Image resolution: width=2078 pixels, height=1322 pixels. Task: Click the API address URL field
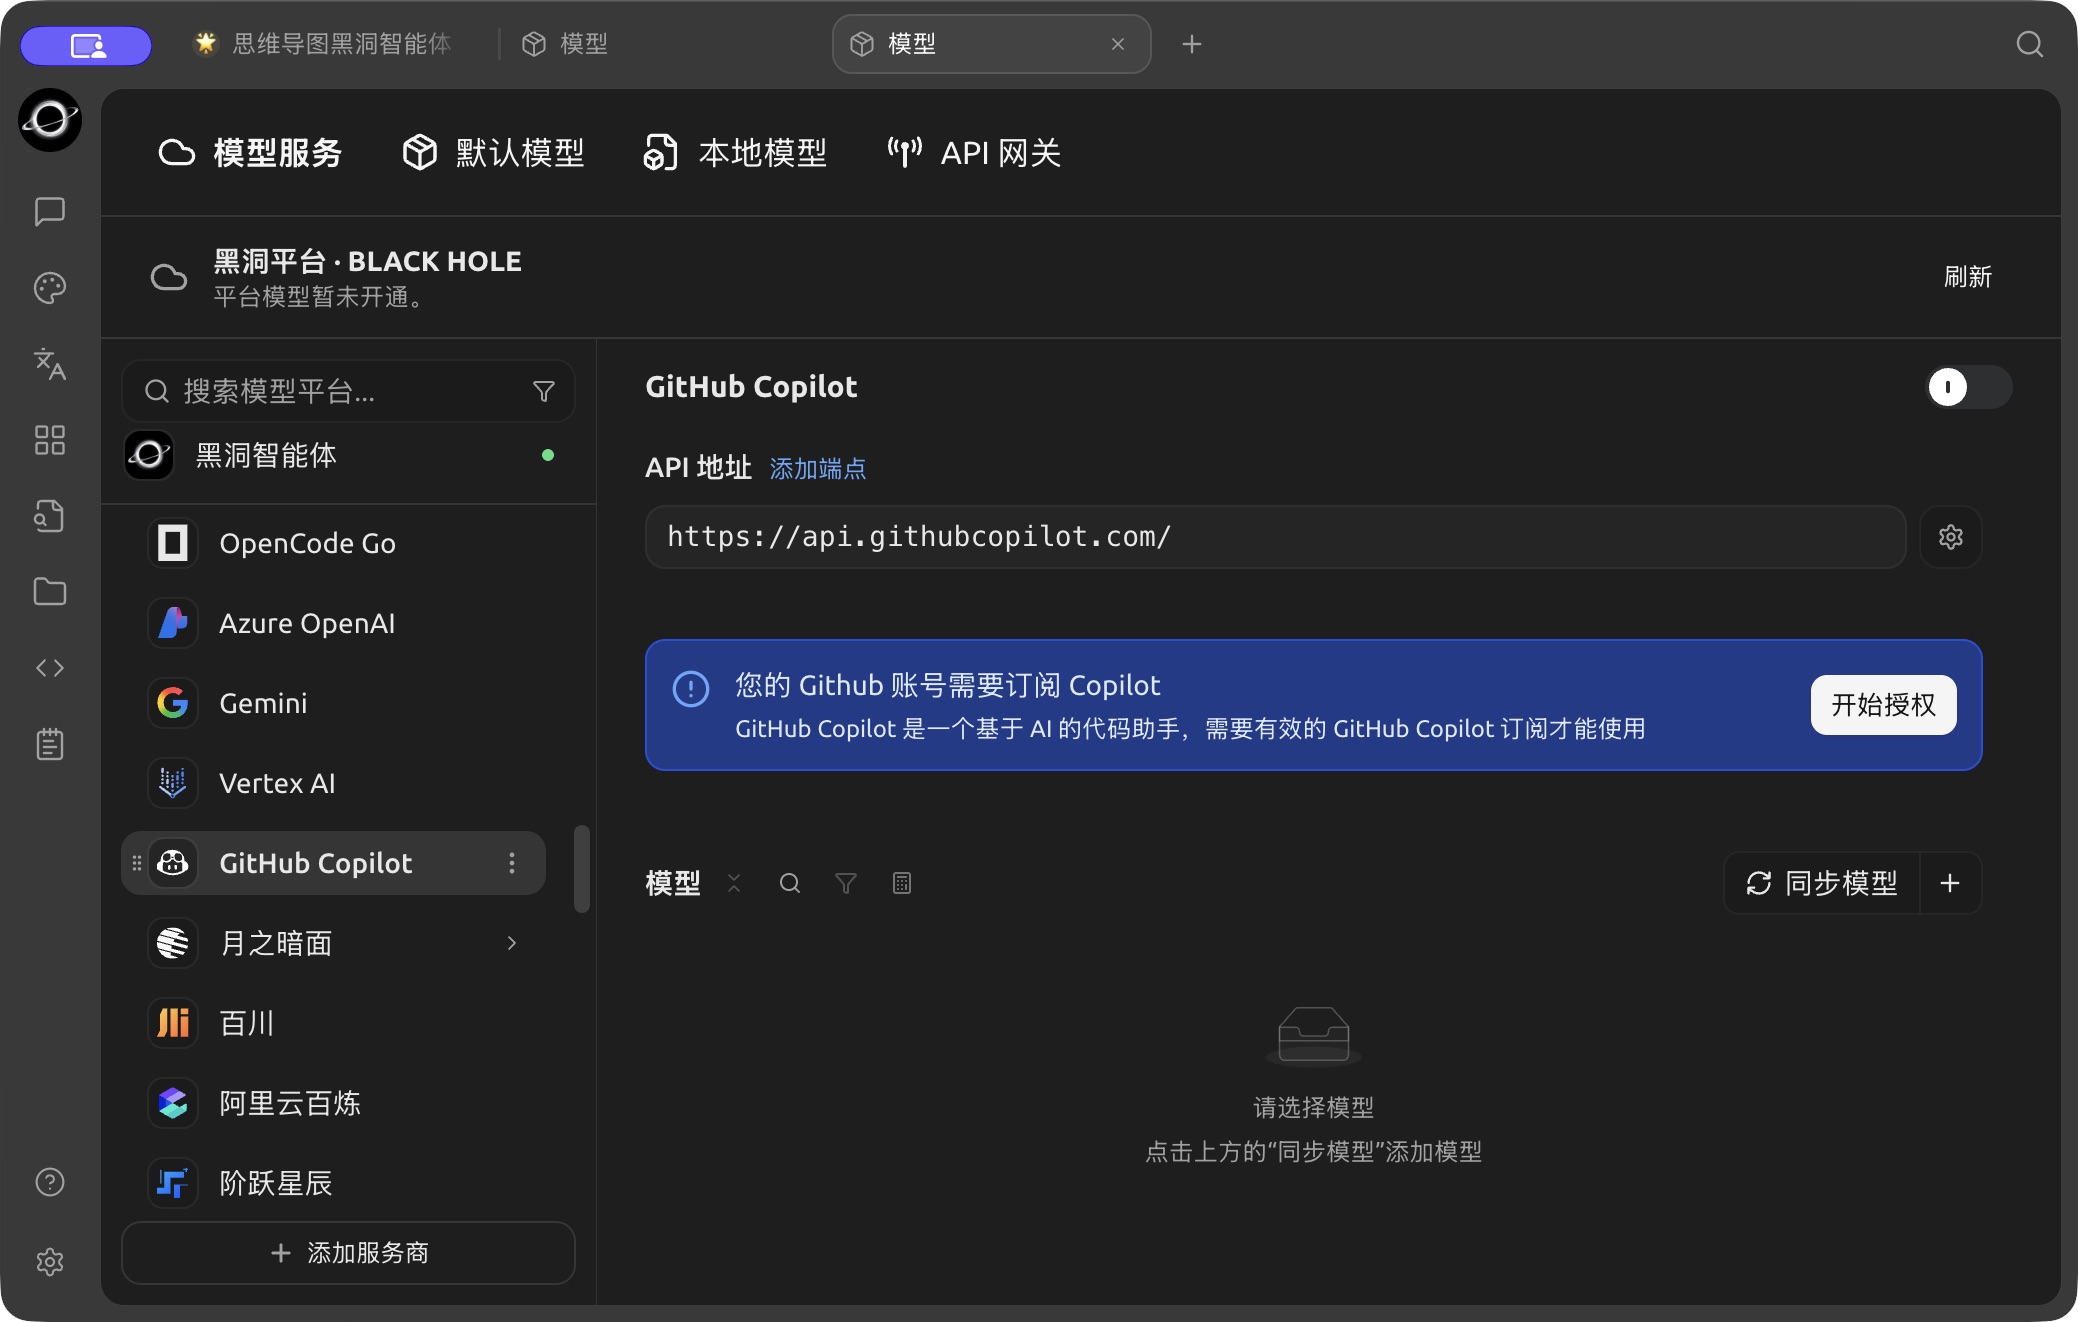point(1275,537)
